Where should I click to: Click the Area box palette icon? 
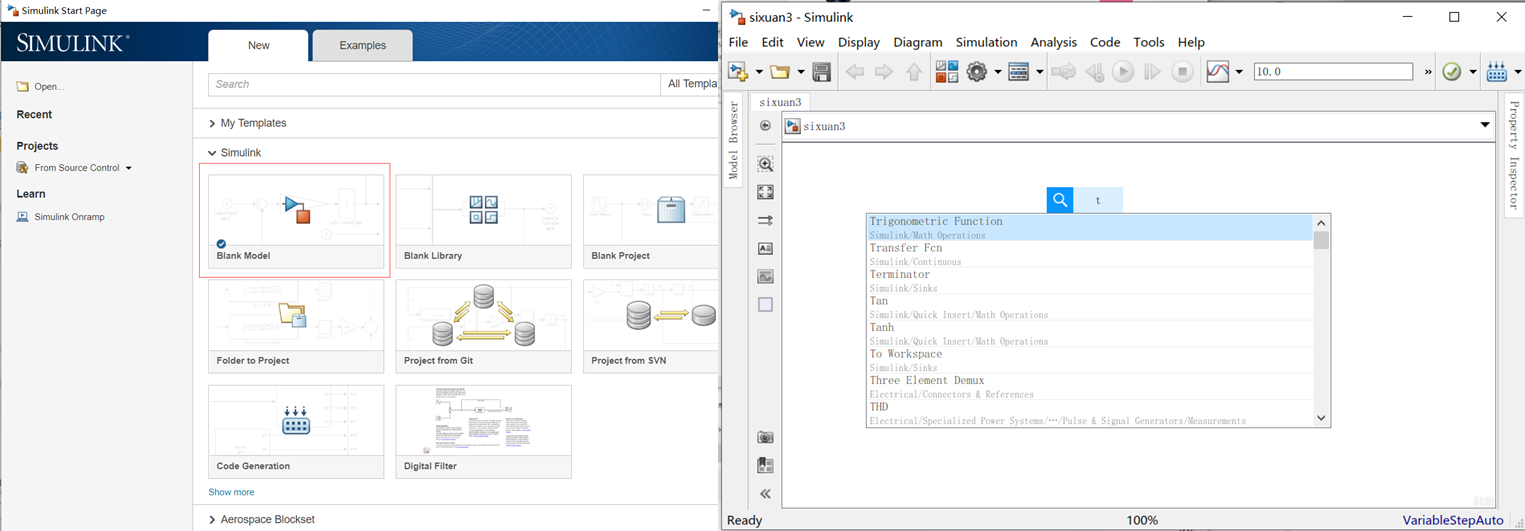coord(766,304)
